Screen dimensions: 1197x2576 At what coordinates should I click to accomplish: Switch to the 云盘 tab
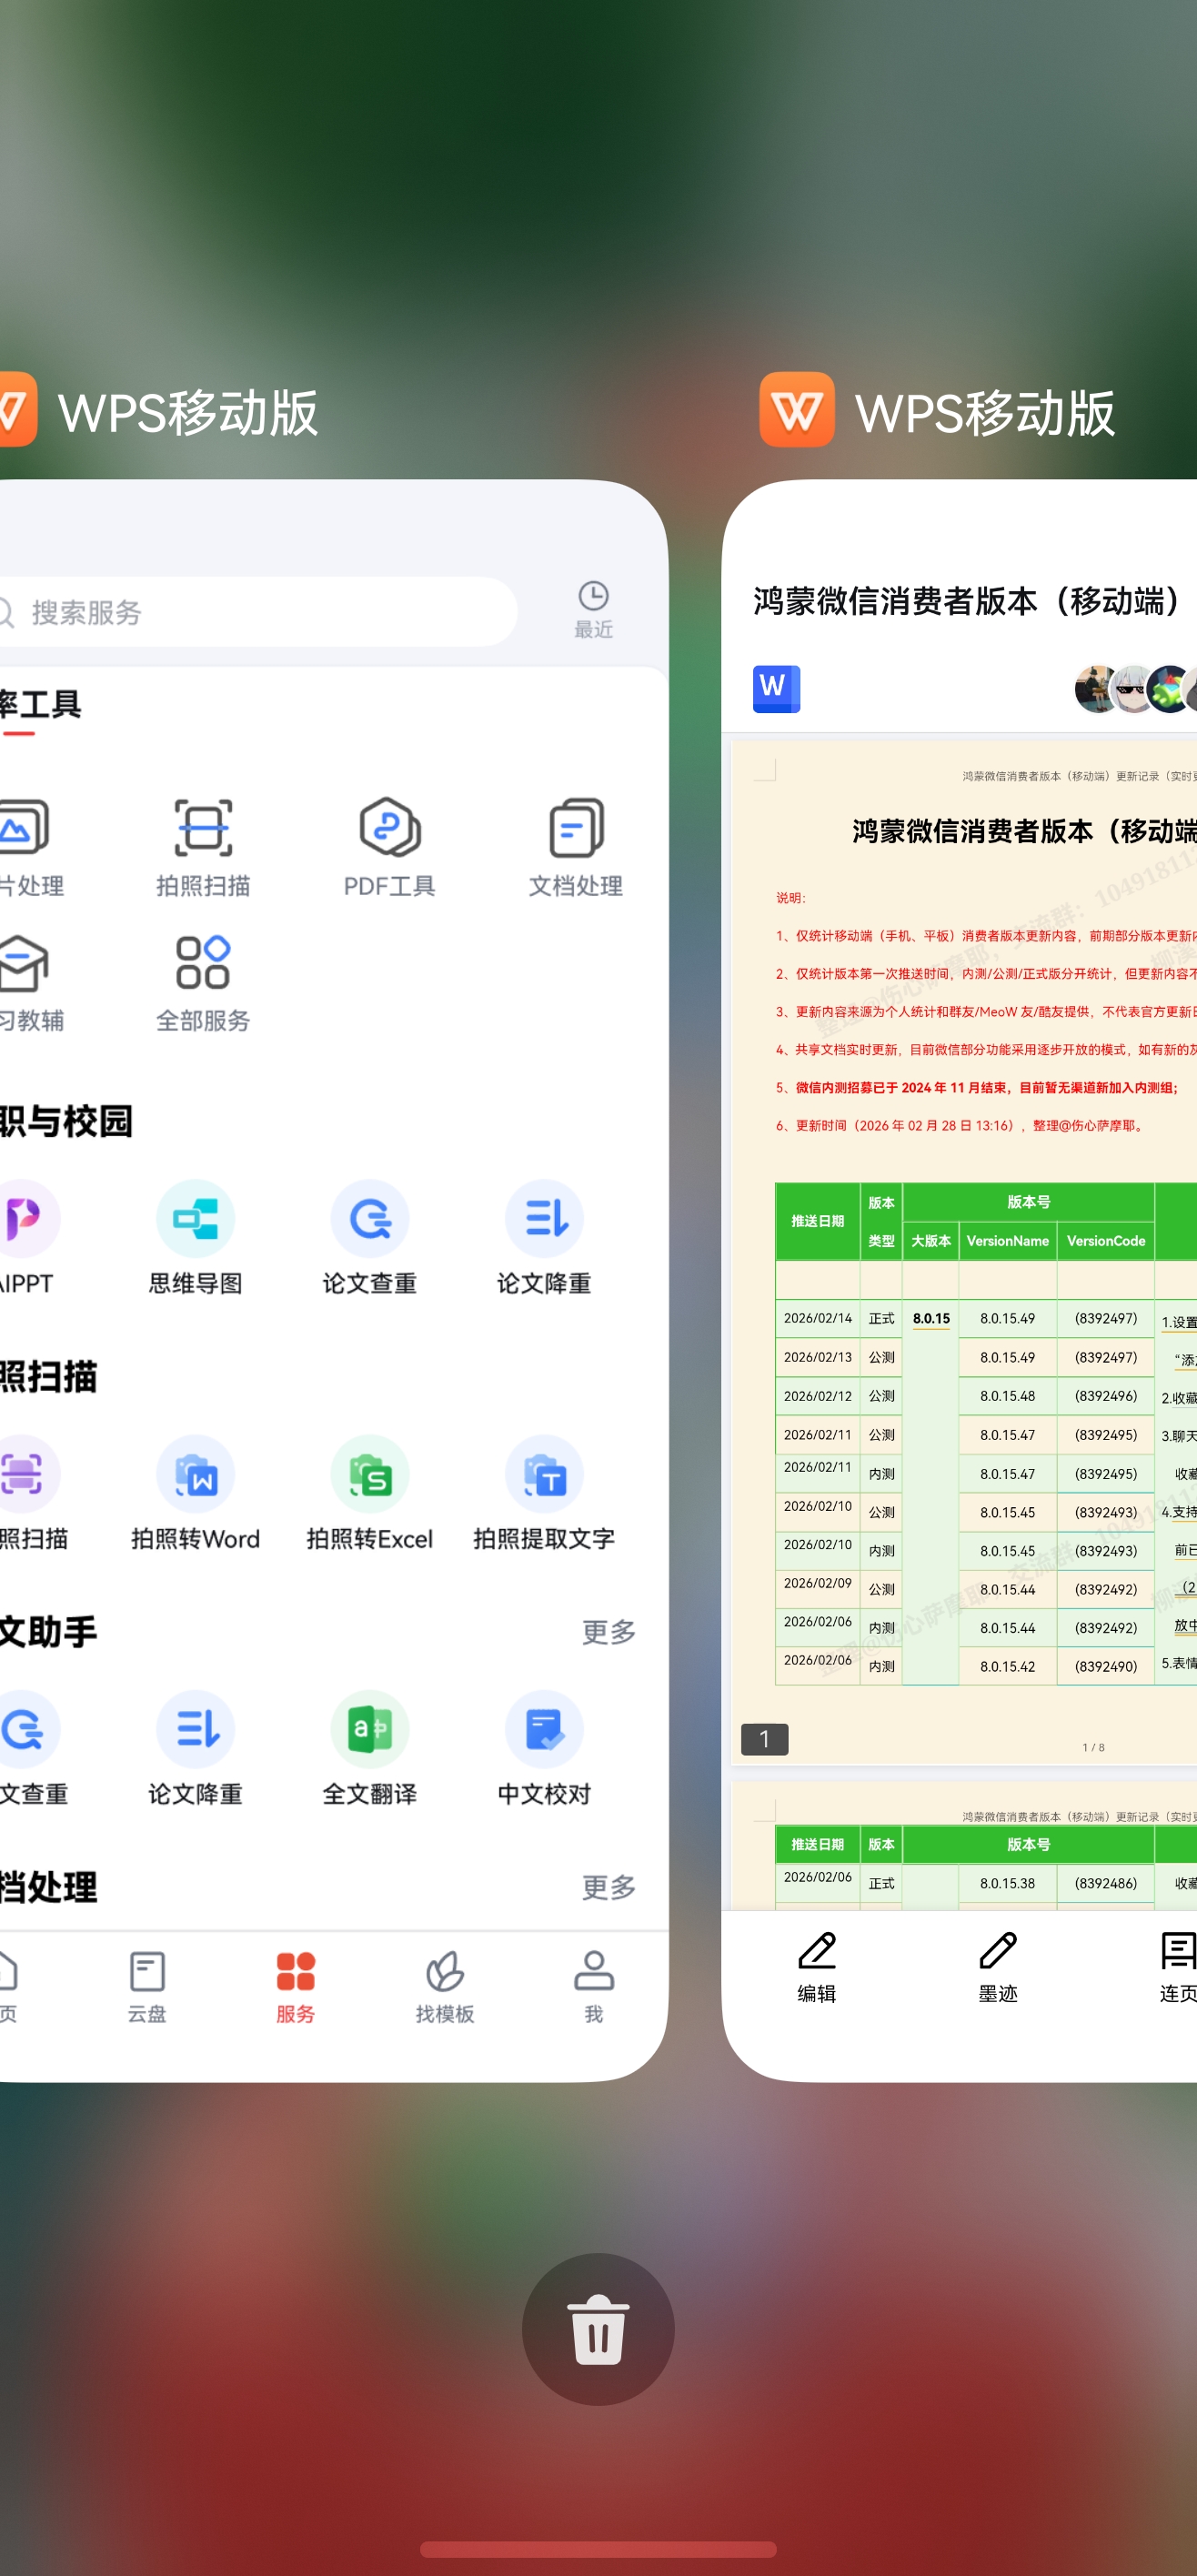pyautogui.click(x=147, y=1986)
